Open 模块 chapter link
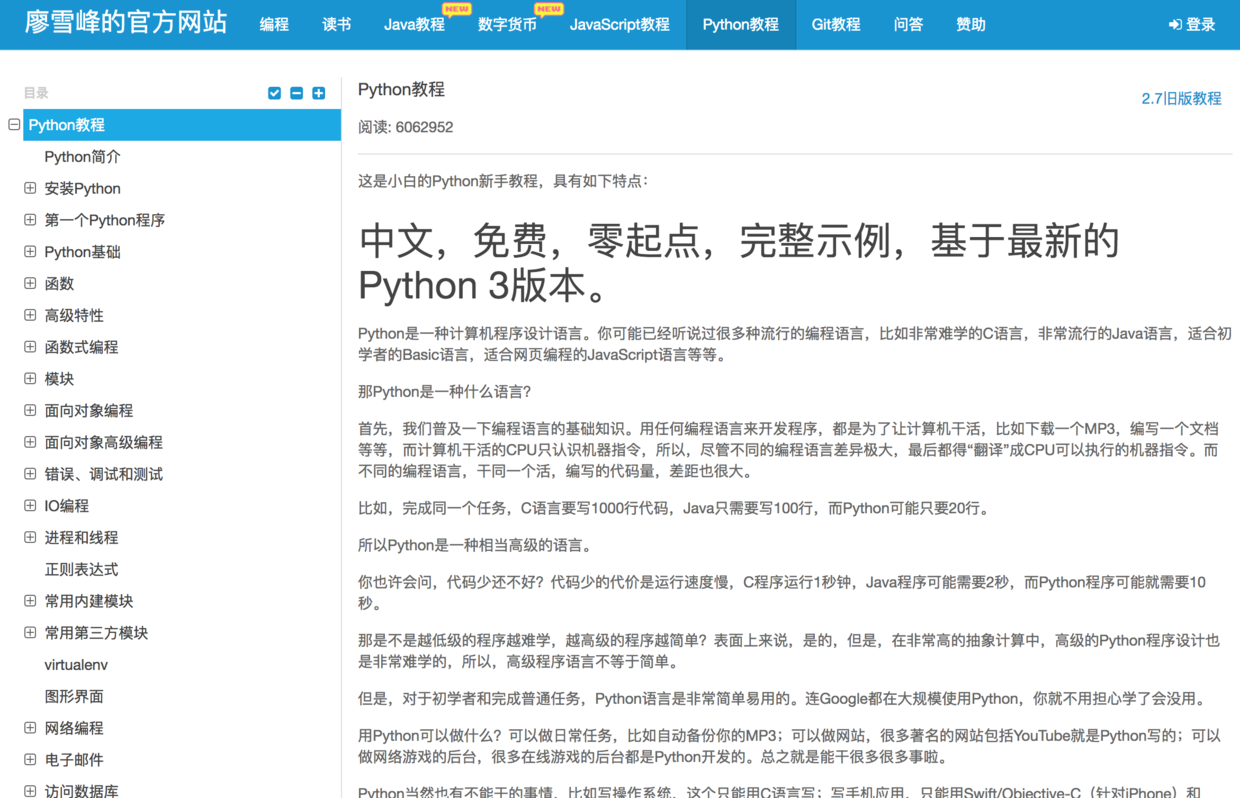The width and height of the screenshot is (1240, 798). (59, 379)
